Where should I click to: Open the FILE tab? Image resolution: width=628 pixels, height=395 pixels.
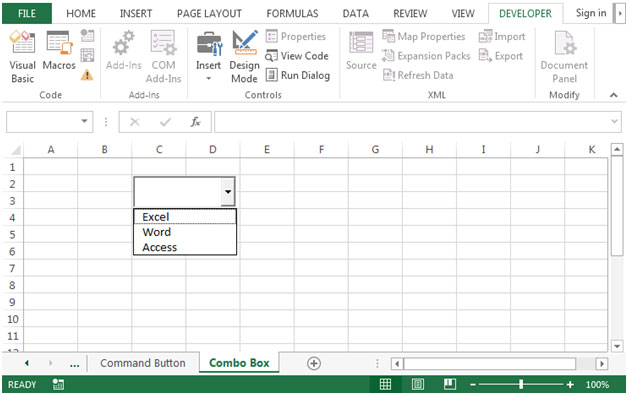pyautogui.click(x=27, y=13)
